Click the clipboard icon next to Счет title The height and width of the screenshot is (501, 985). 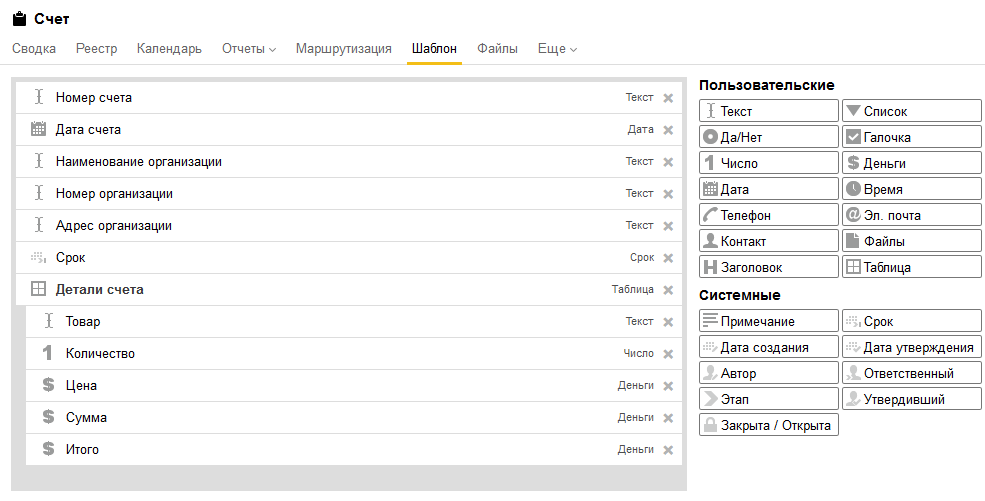click(19, 19)
